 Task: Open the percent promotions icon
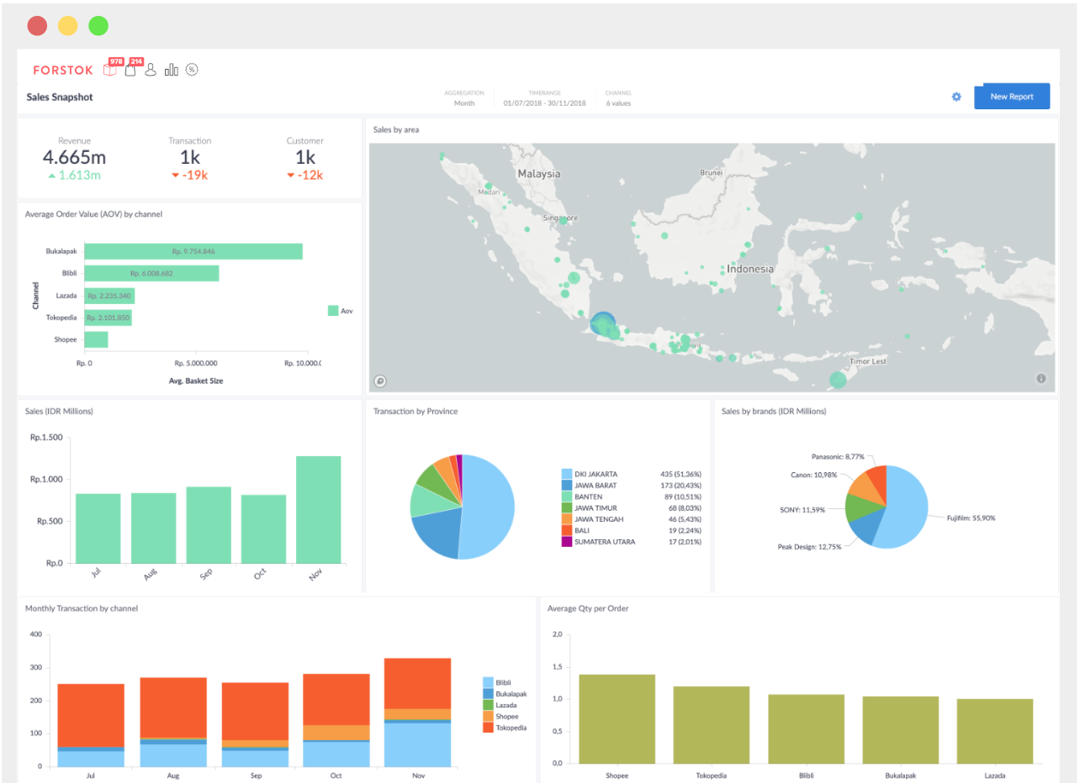[x=192, y=70]
